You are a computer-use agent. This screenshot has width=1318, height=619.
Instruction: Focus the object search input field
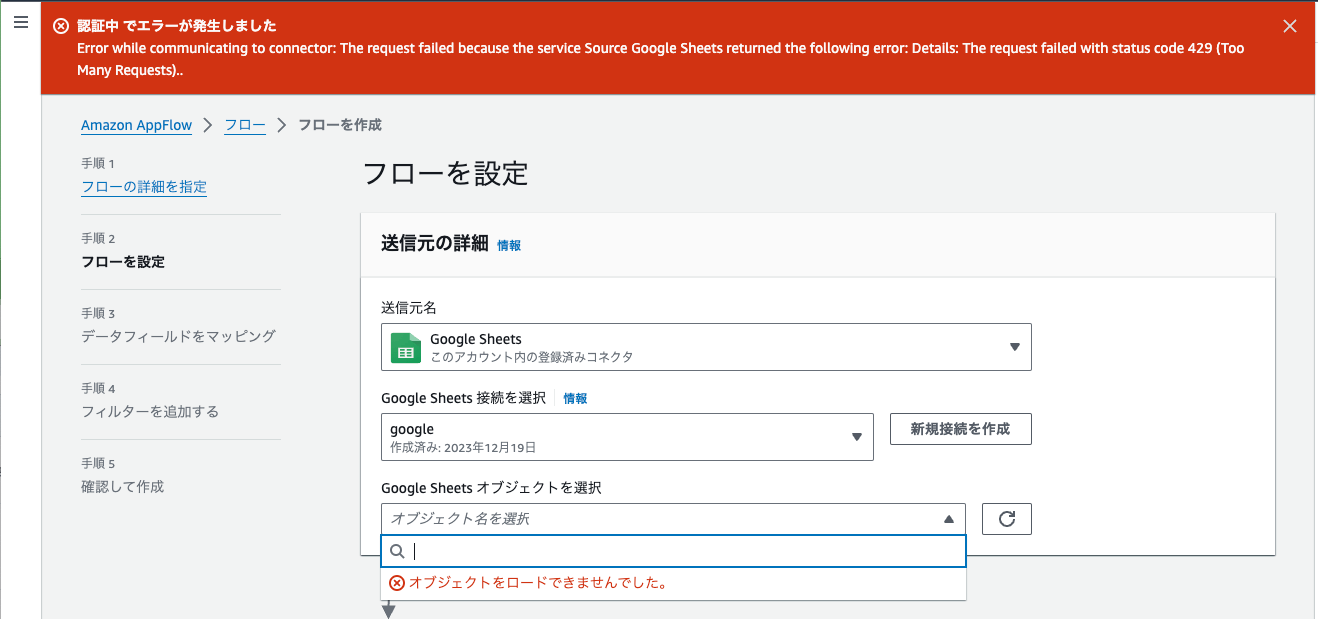[673, 551]
